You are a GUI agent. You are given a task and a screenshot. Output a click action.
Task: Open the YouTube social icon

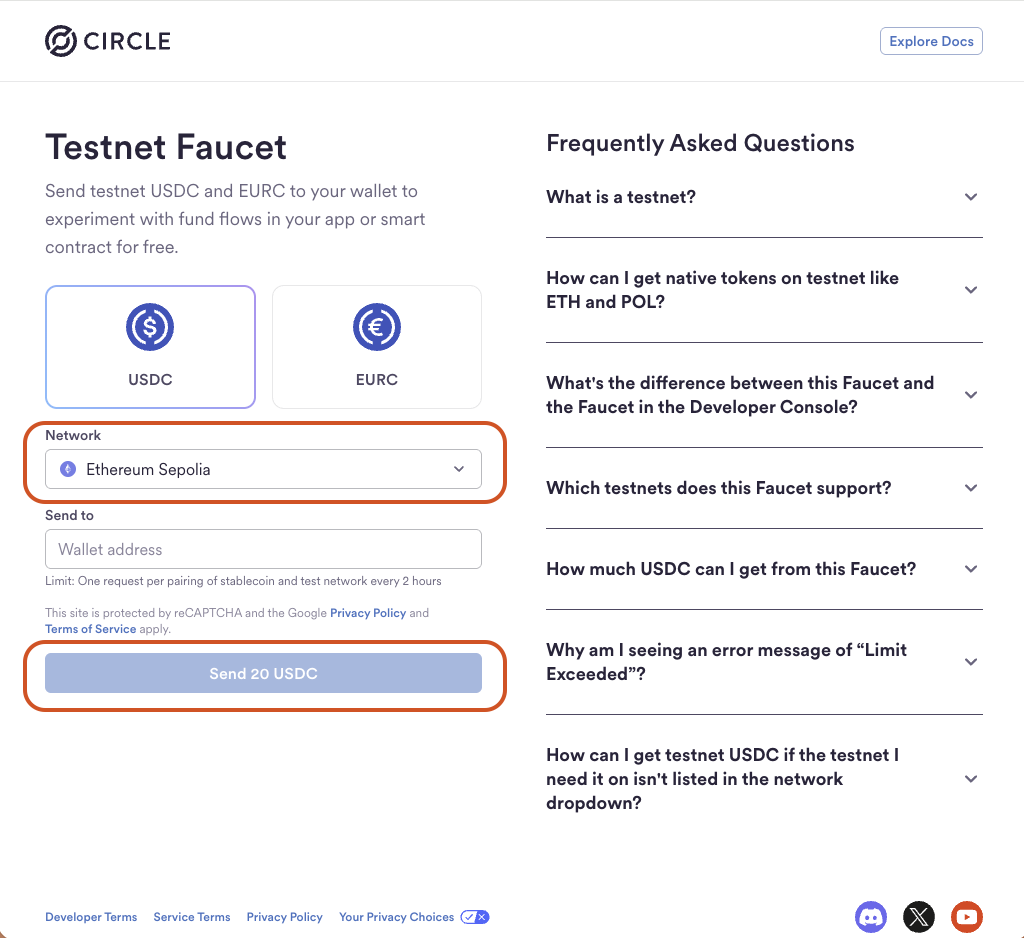click(967, 916)
